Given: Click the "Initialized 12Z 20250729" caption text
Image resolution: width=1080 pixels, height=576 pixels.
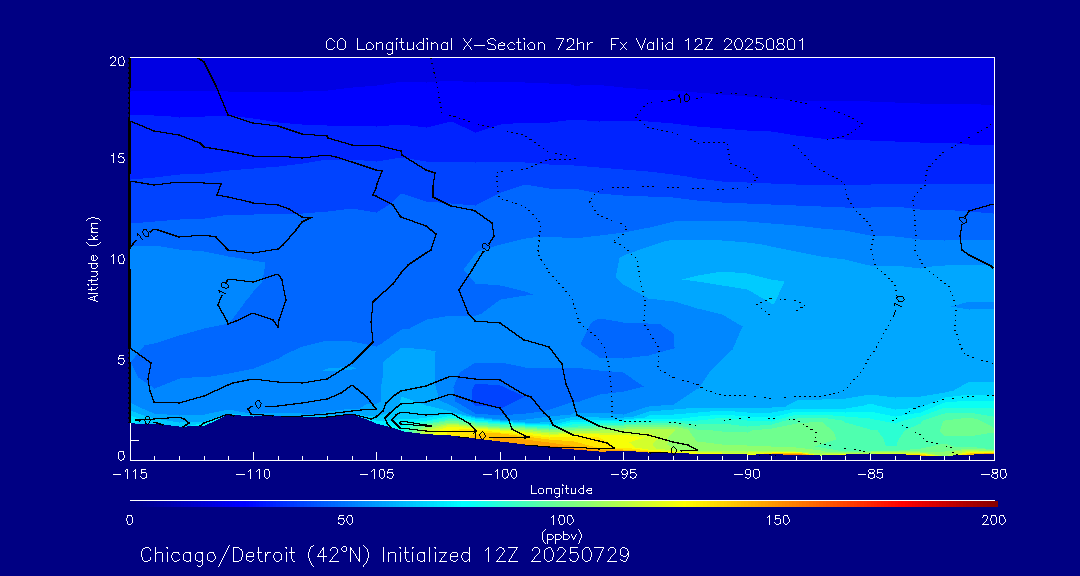Looking at the screenshot, I should (506, 555).
